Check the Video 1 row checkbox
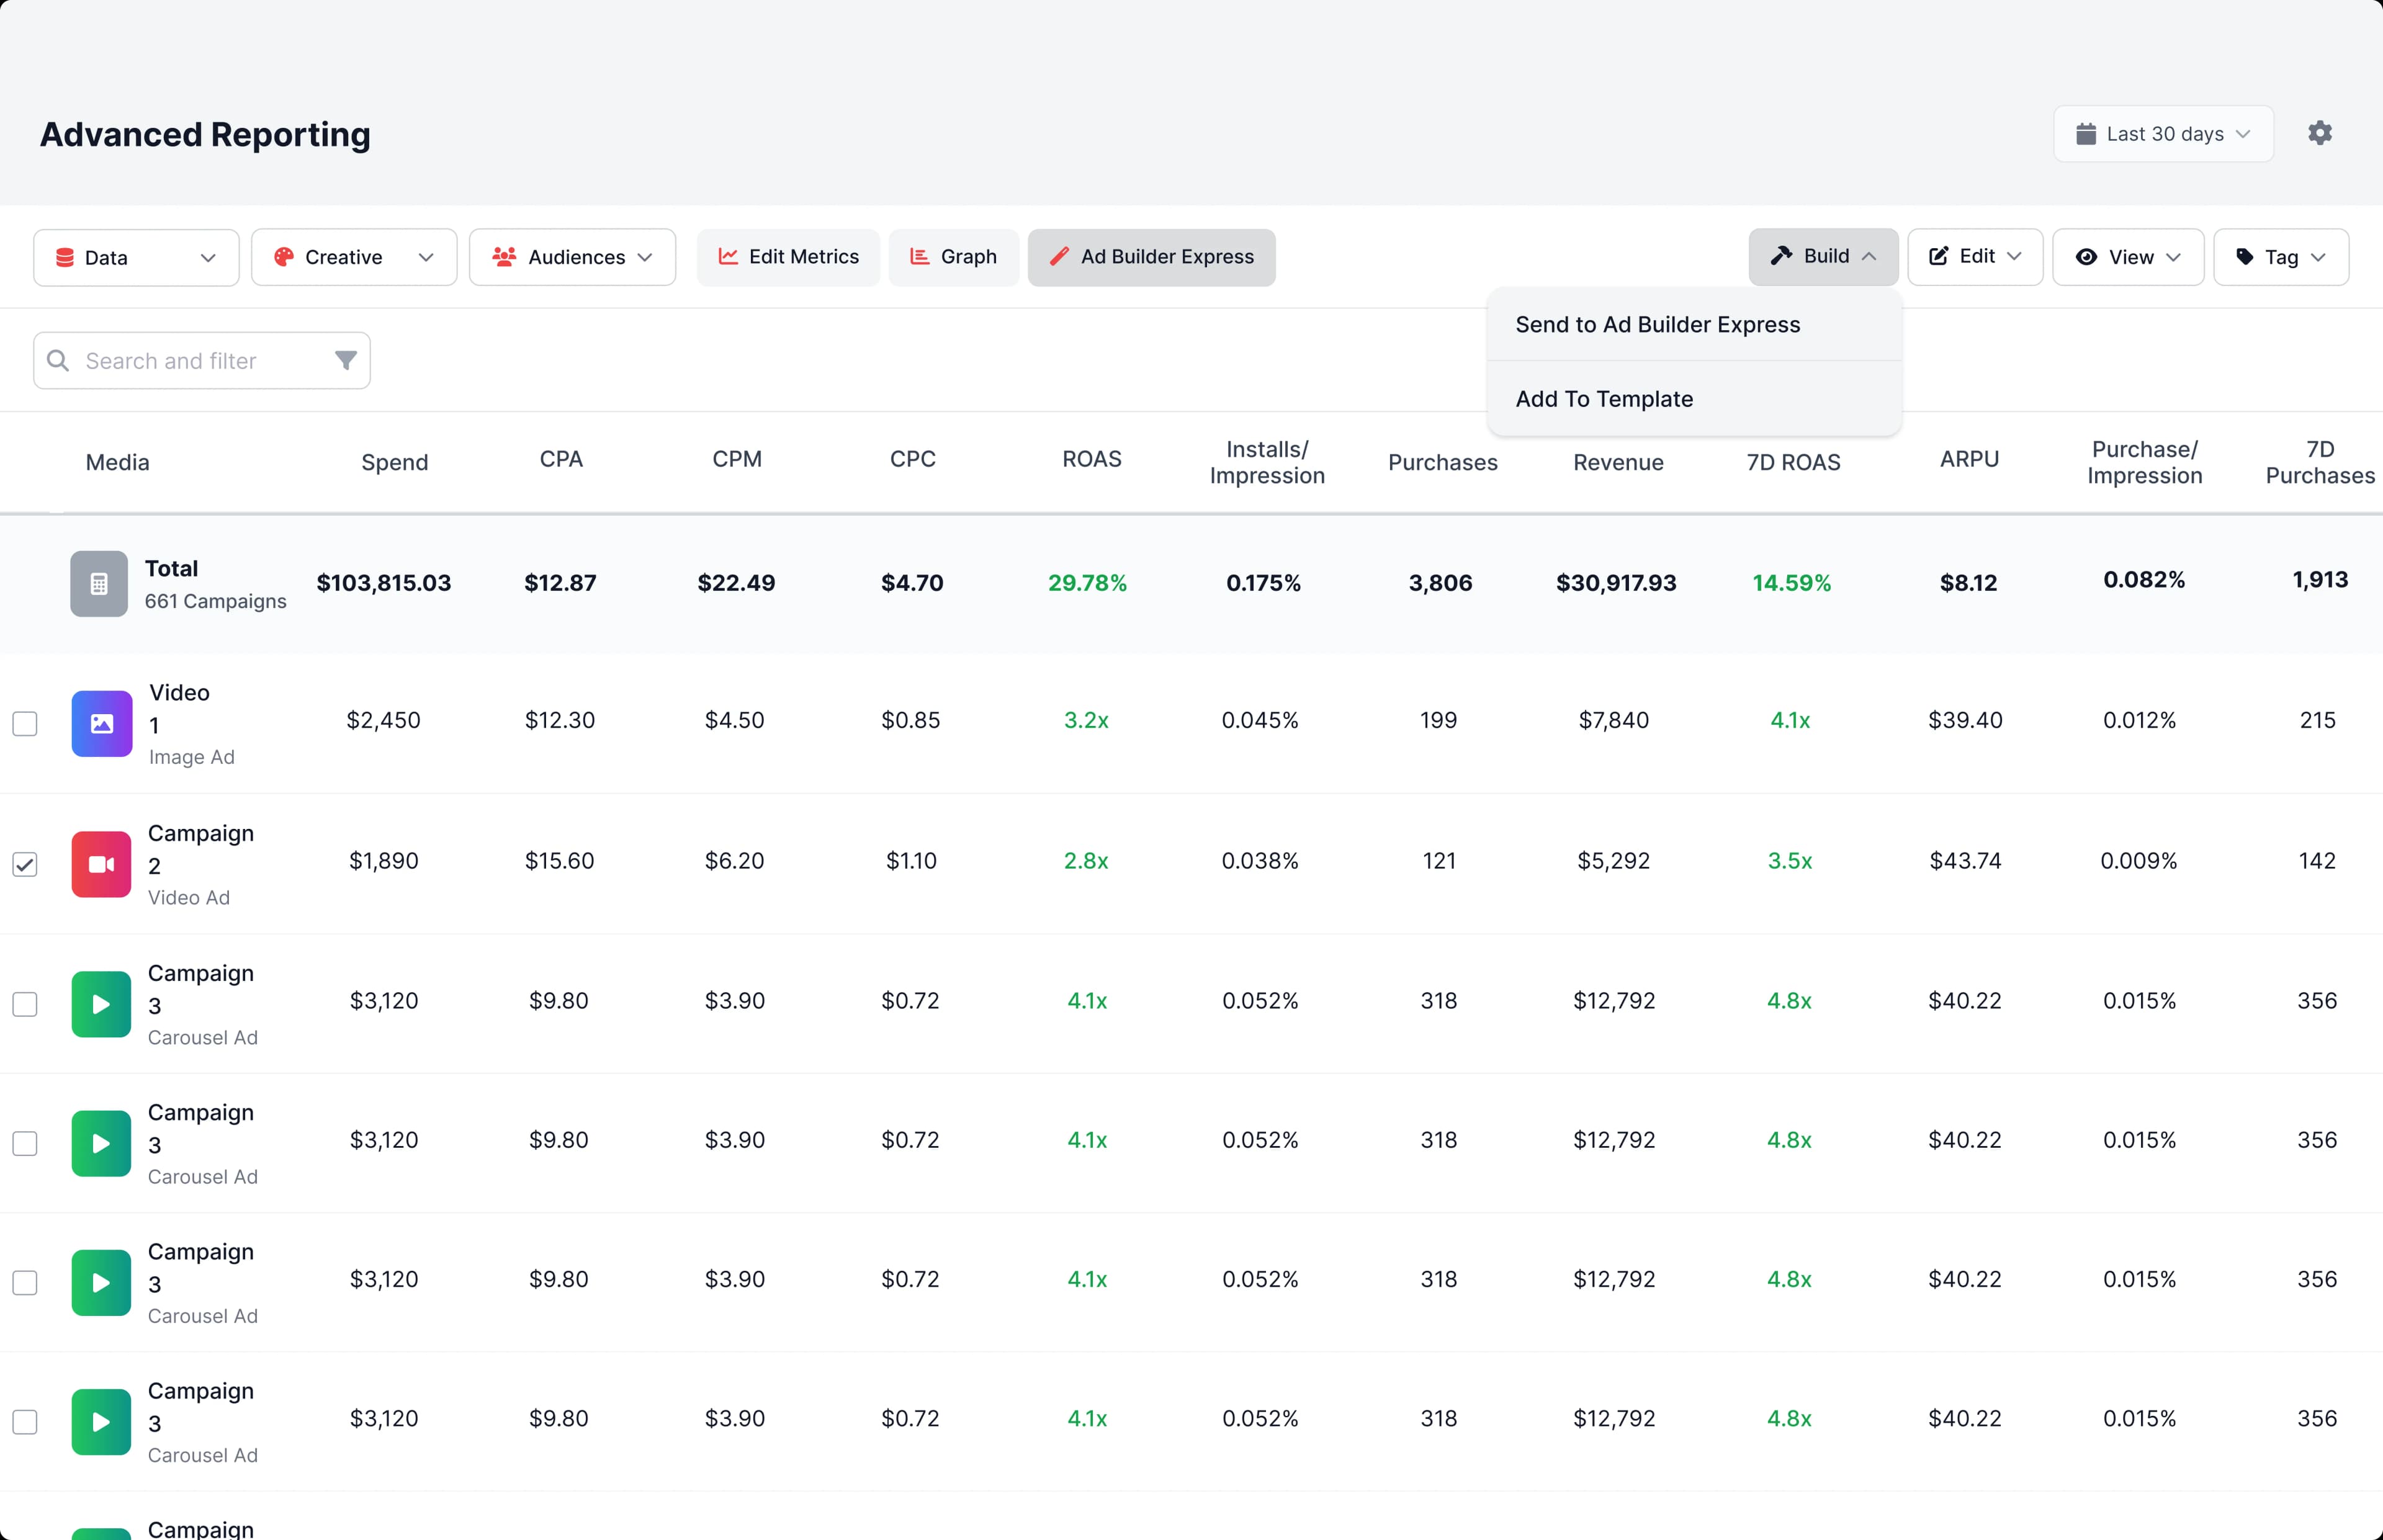Screen dimensions: 2383x1540 [x=25, y=723]
